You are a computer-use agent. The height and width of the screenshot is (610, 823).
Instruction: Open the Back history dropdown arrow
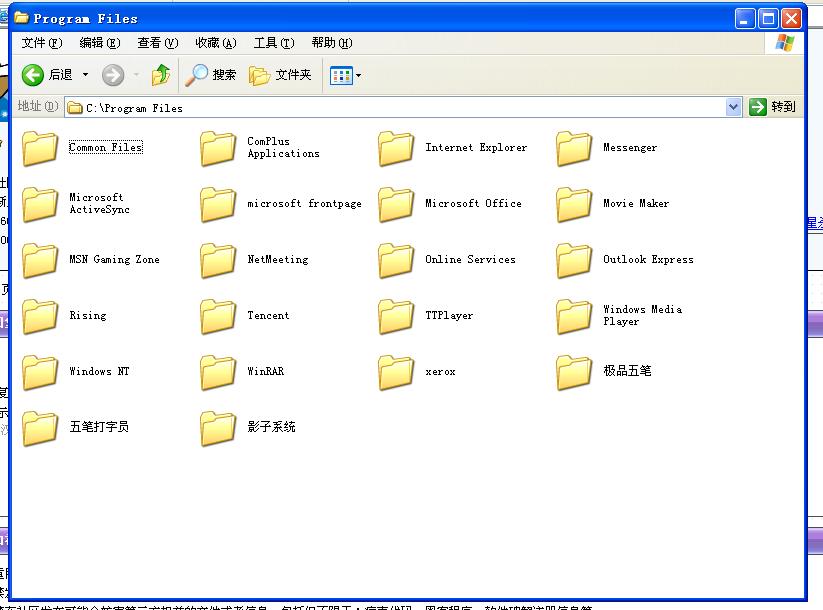point(85,75)
